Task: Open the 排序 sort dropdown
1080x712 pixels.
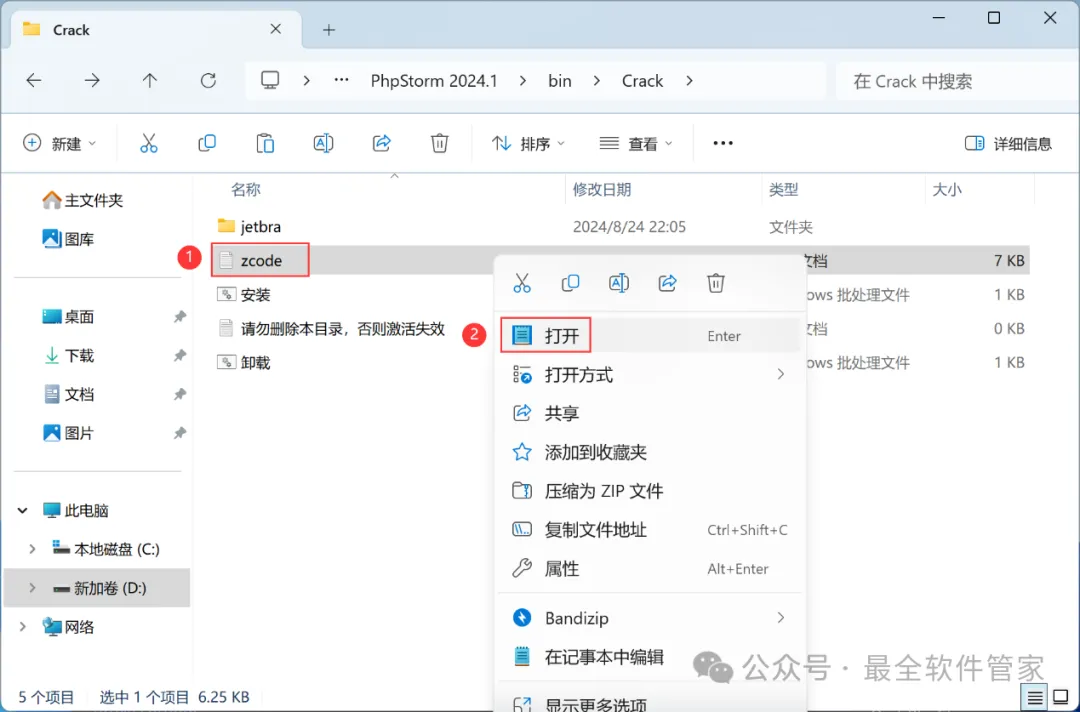Action: click(x=528, y=143)
